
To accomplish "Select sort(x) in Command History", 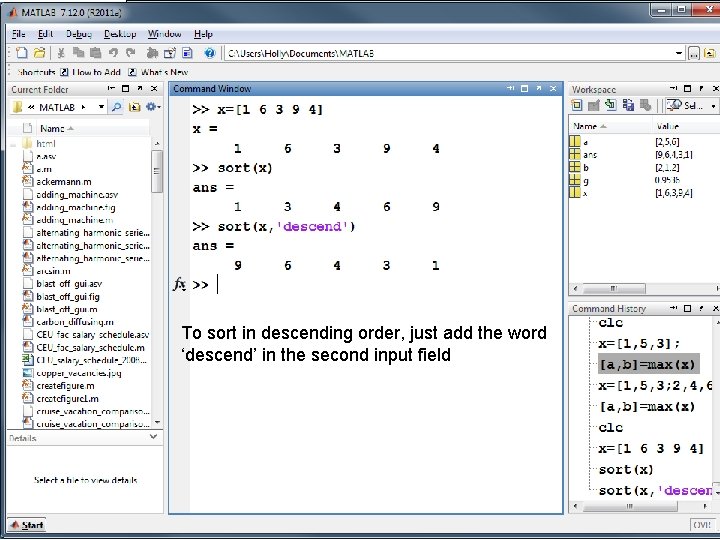I will 625,469.
